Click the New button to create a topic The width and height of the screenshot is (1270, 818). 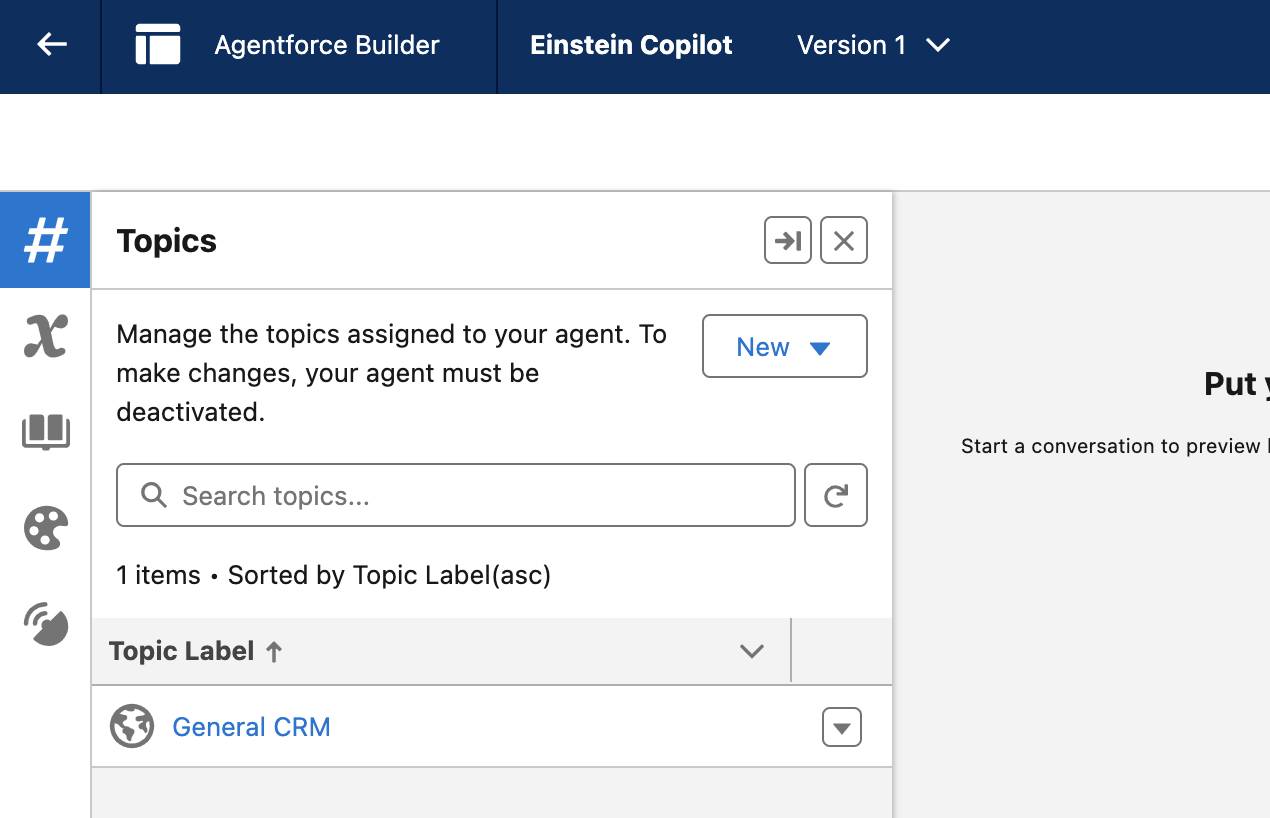763,347
